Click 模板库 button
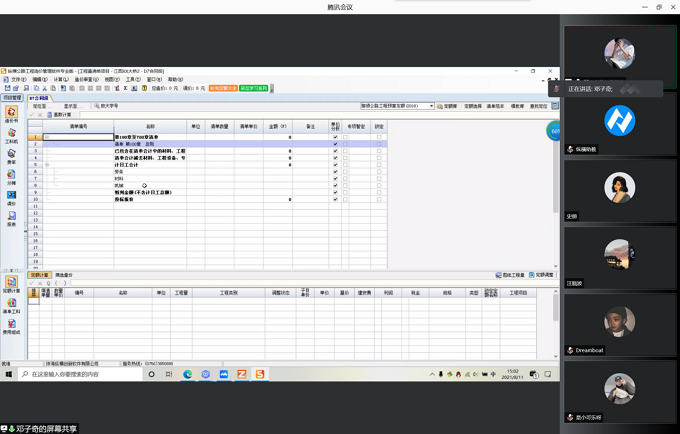 [517, 106]
